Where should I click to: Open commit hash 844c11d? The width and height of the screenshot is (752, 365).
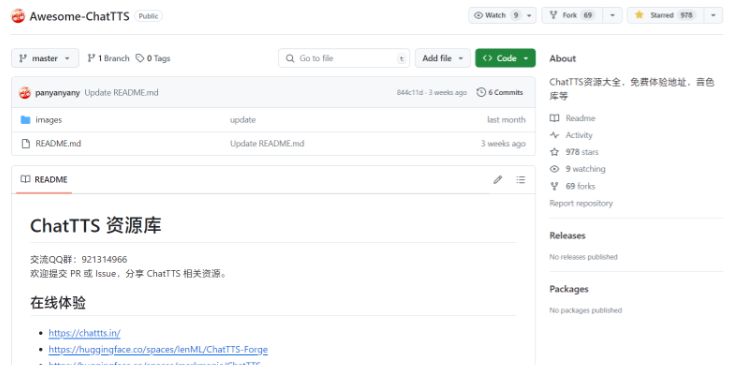coord(410,93)
